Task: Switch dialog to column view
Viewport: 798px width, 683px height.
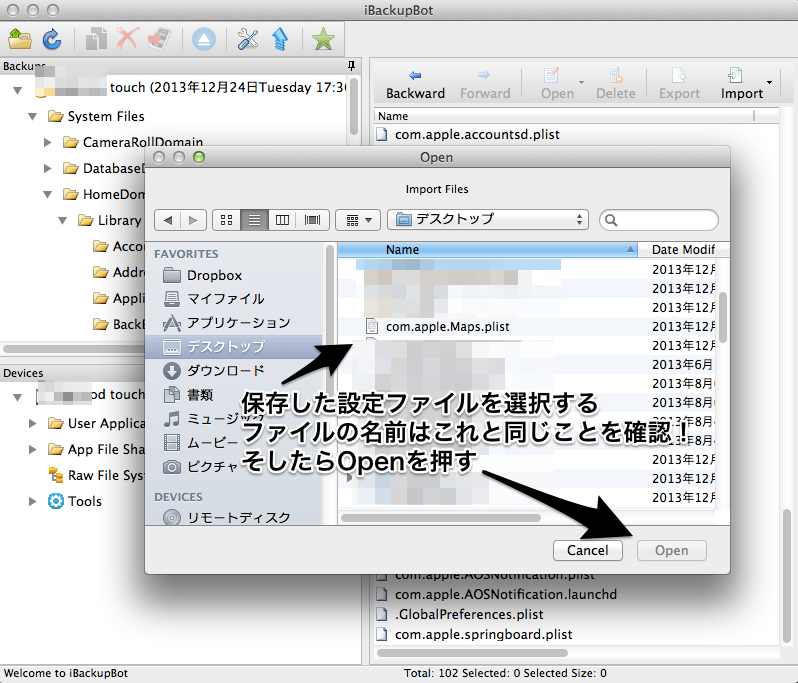Action: coord(282,220)
